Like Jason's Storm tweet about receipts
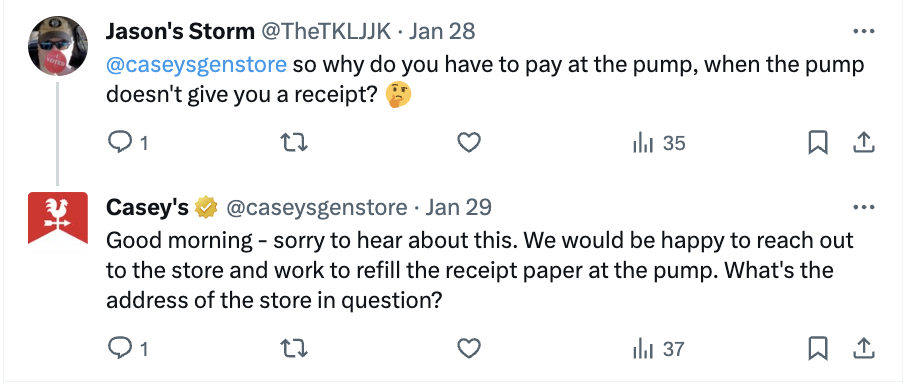 coord(469,142)
